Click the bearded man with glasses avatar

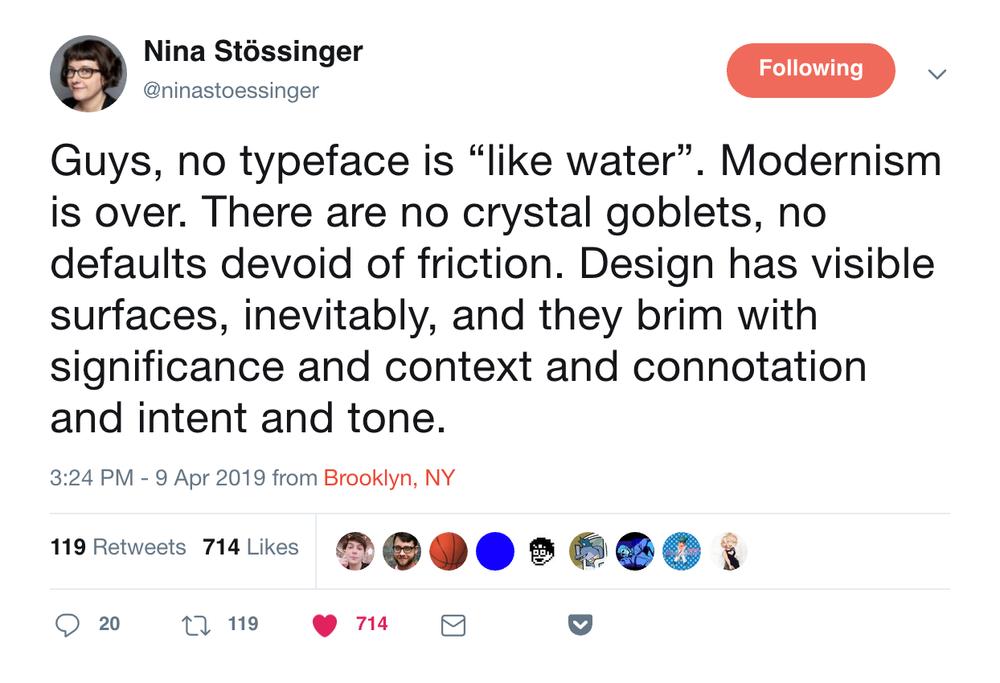(402, 551)
